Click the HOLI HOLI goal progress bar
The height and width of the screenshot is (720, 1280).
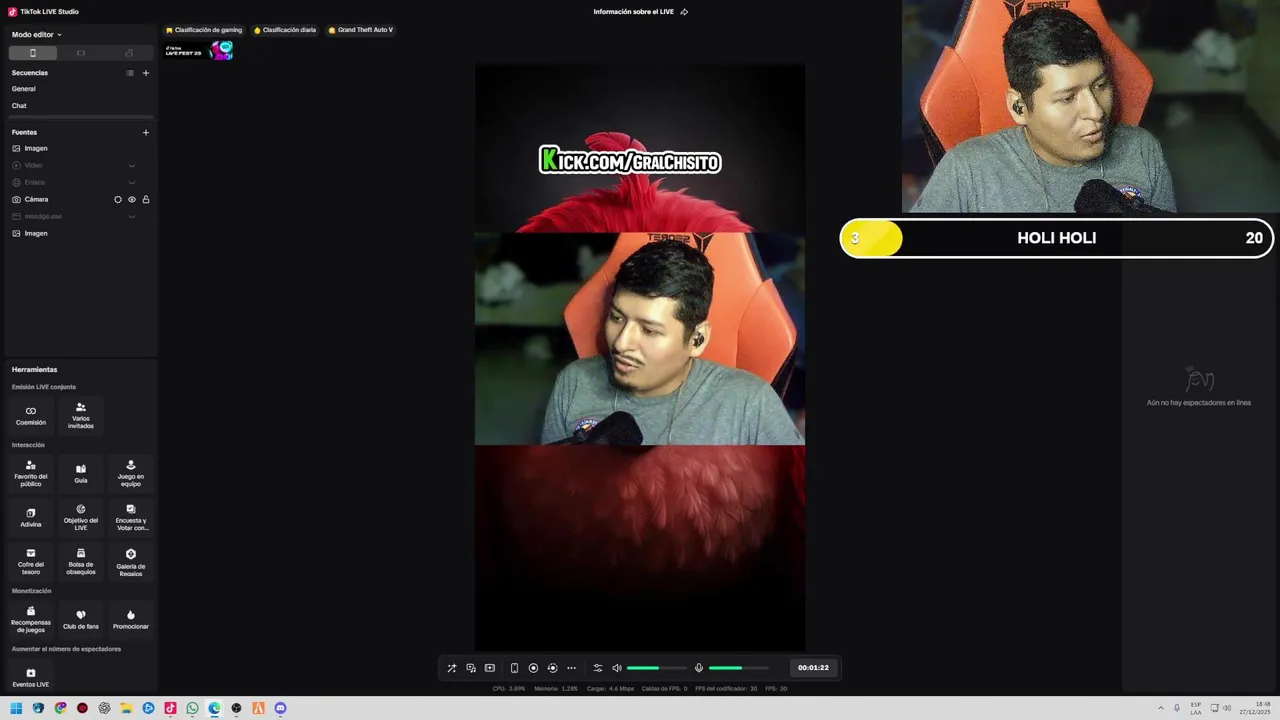pos(1056,238)
